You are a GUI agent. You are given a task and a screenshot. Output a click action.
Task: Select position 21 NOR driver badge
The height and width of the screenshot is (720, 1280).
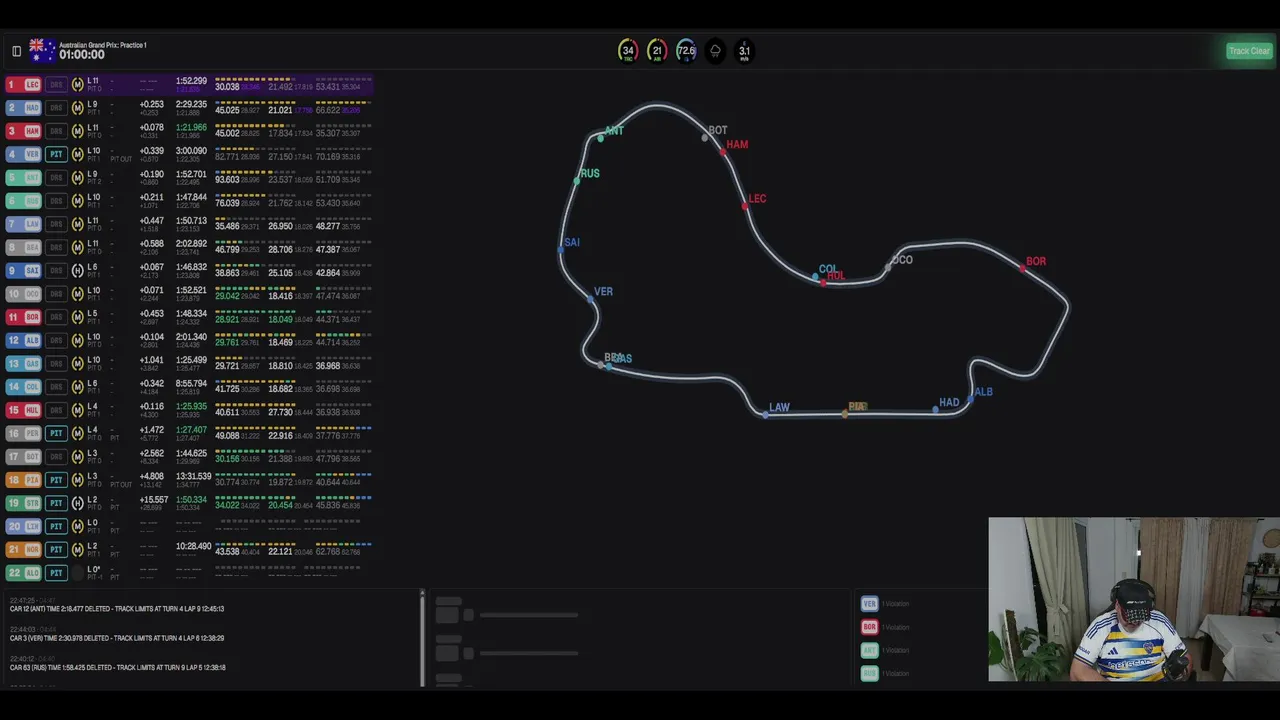(24, 549)
